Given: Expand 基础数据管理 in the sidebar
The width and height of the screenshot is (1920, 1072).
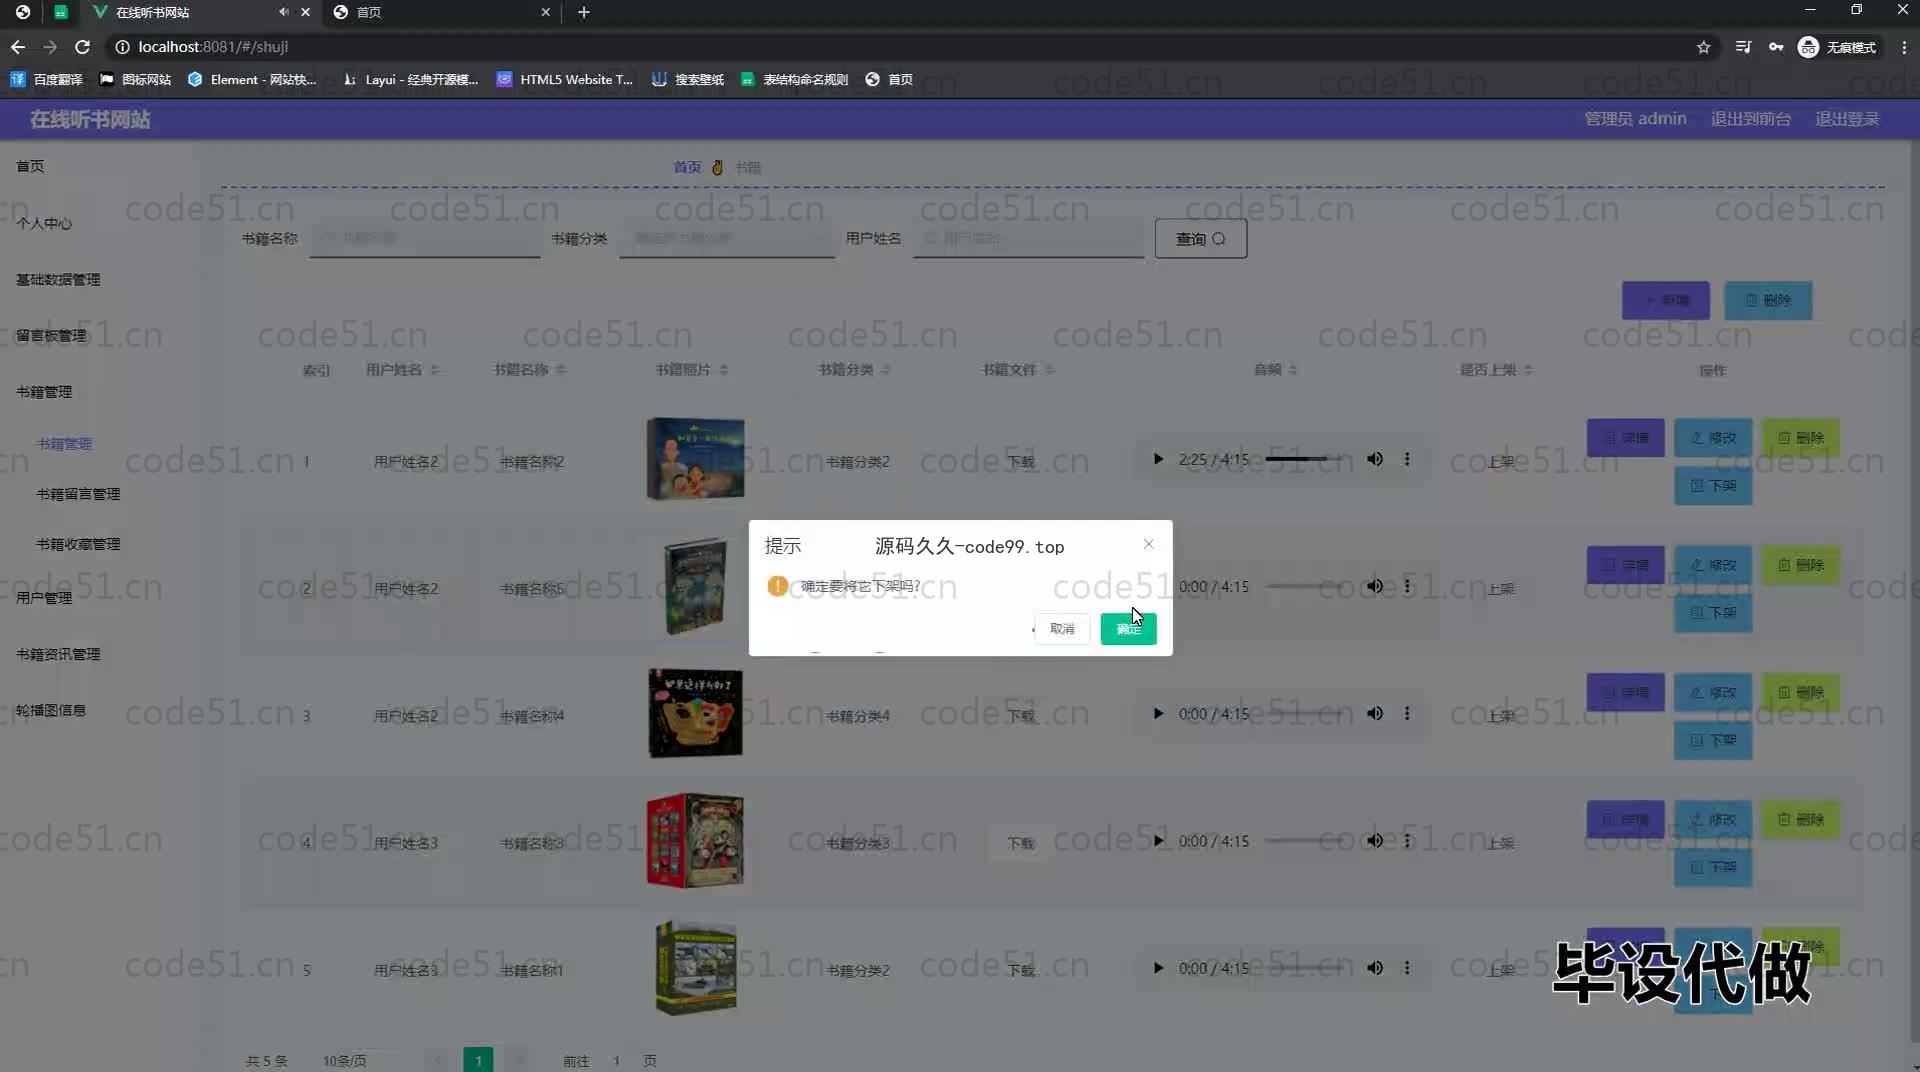Looking at the screenshot, I should click(x=58, y=279).
